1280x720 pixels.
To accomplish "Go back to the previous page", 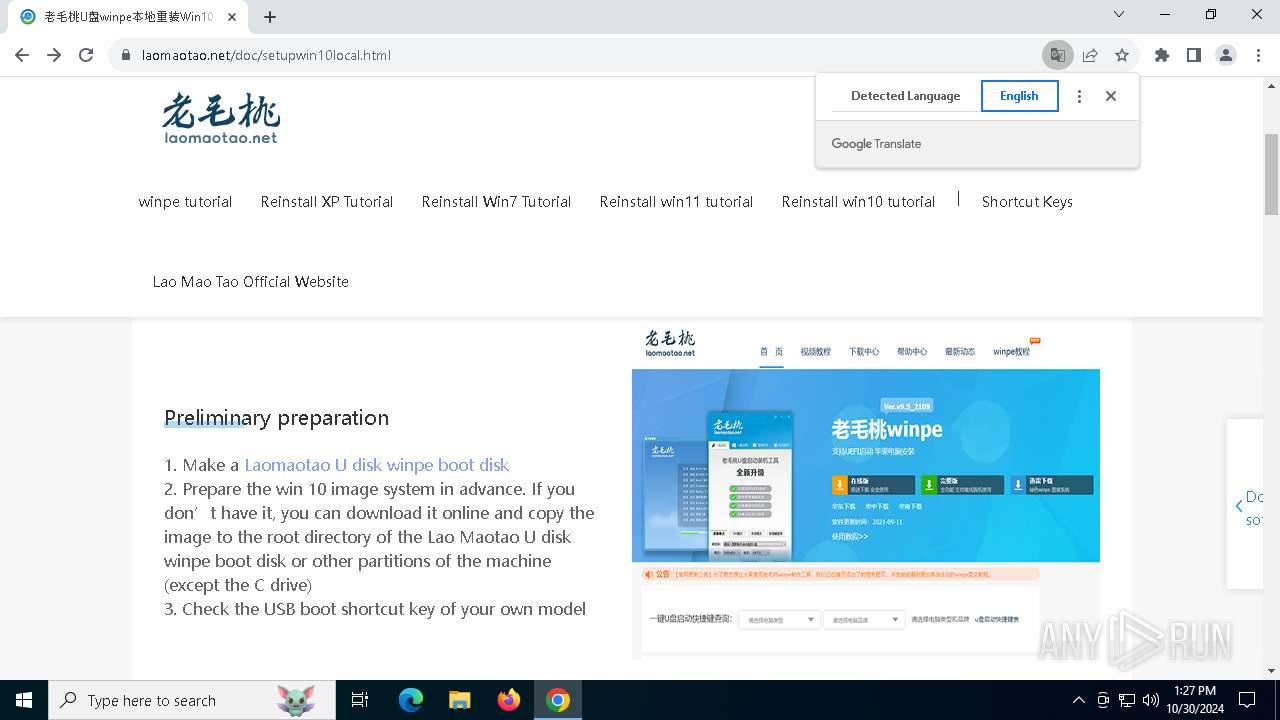I will click(x=22, y=55).
